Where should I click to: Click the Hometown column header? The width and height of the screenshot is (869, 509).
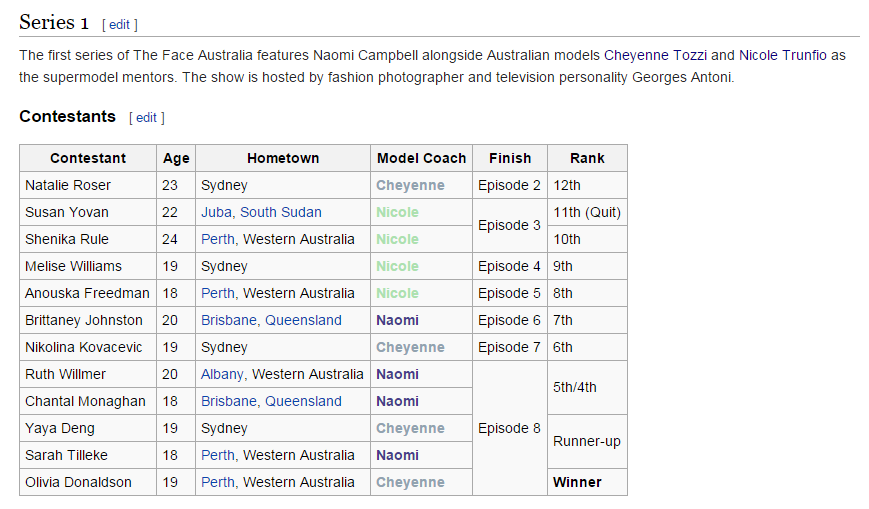[283, 159]
